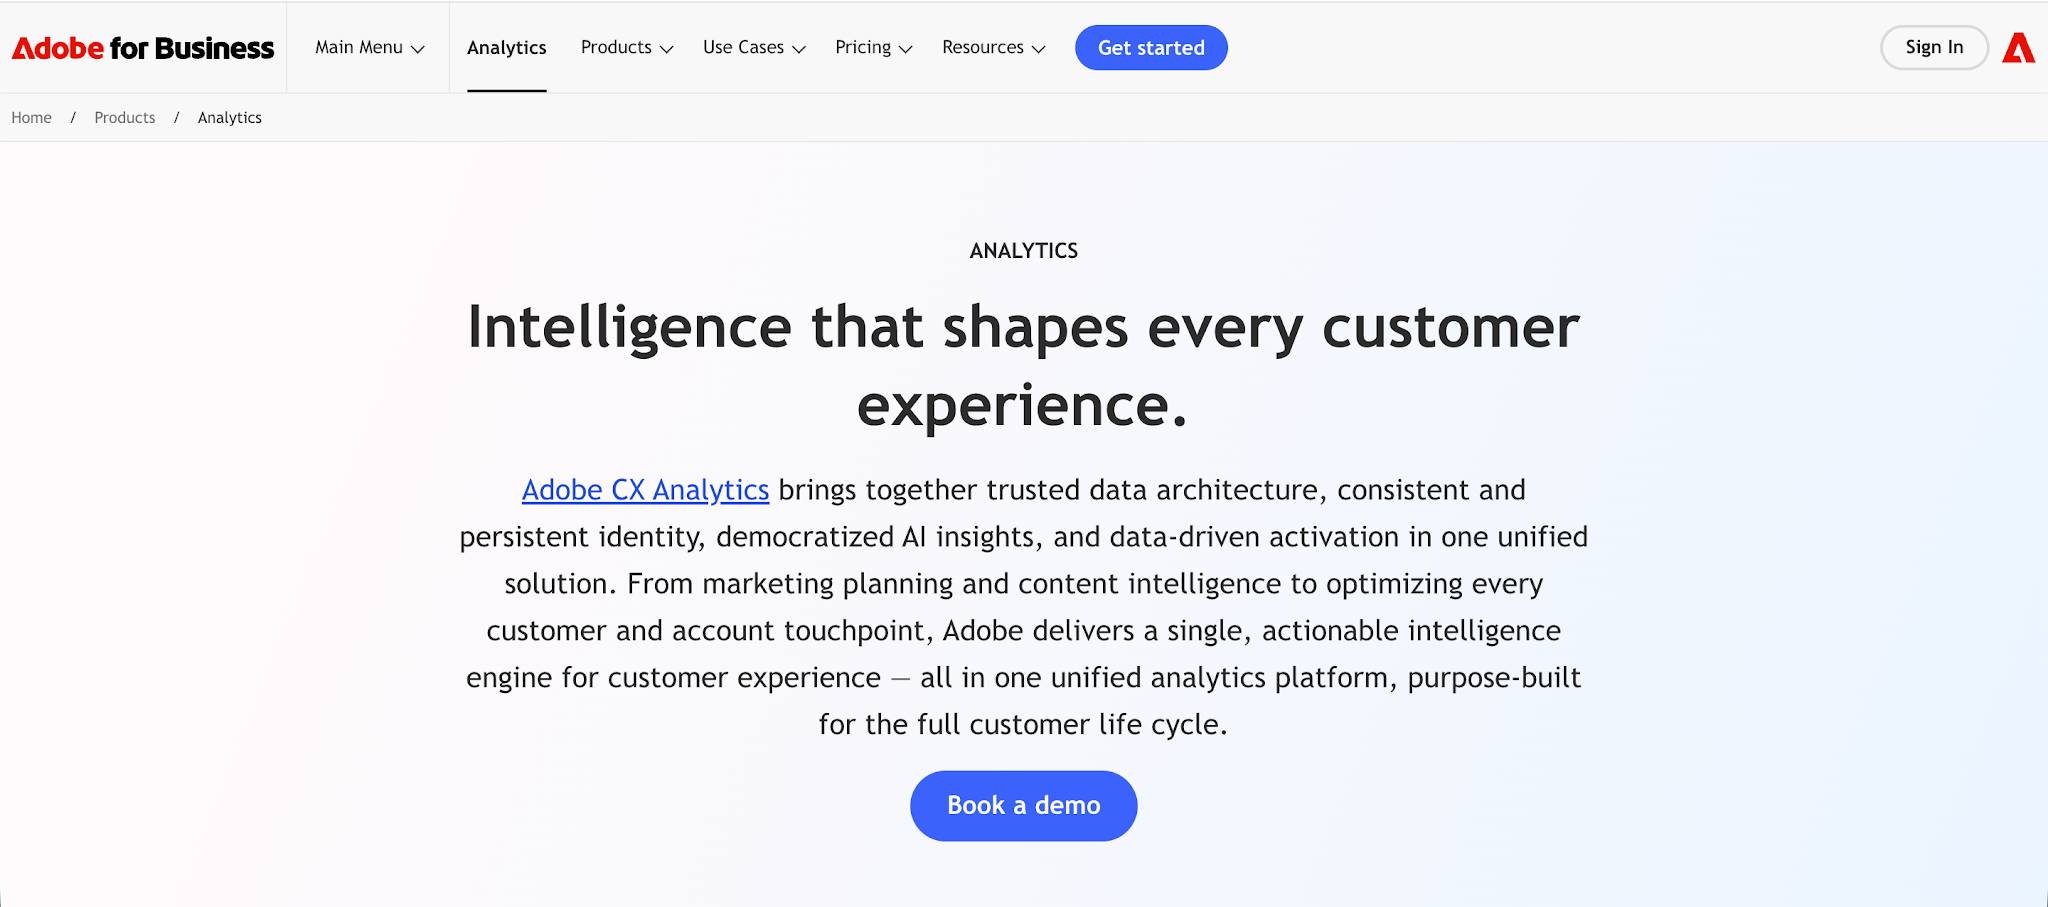Screen dimensions: 2048x907
Task: Select Analytics in the breadcrumb trail
Action: [229, 117]
